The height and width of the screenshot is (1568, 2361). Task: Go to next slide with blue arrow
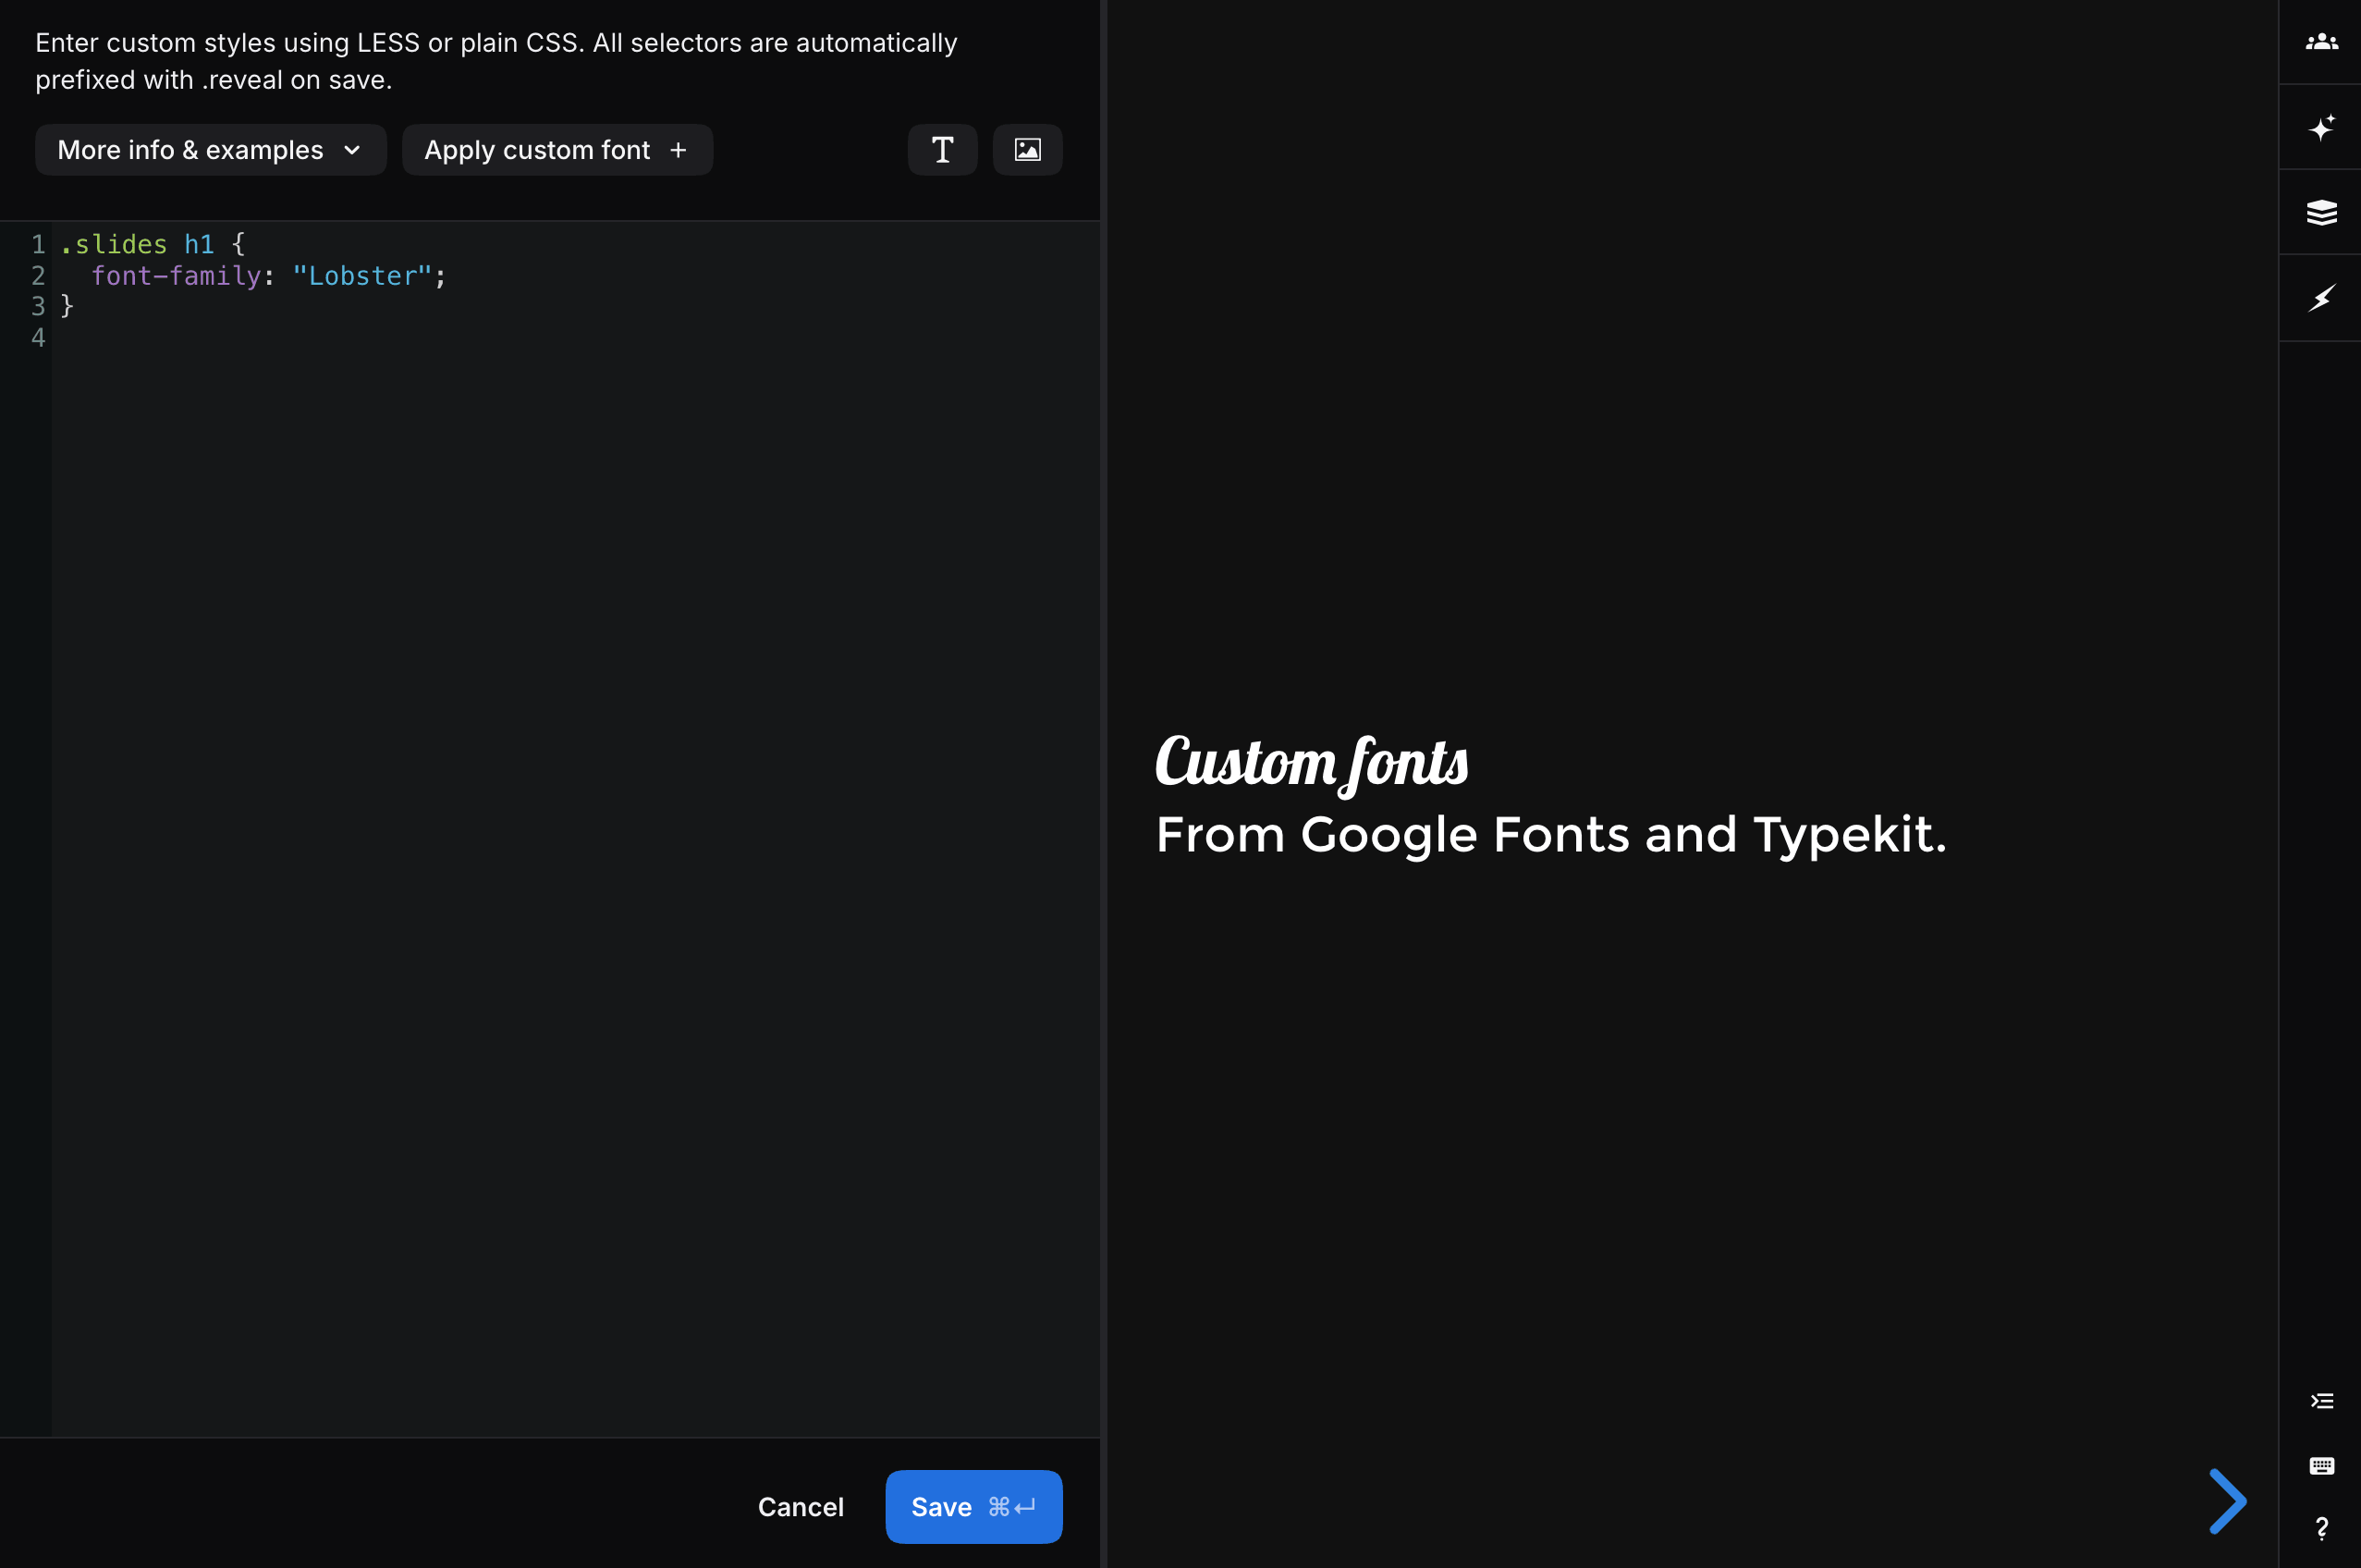(2227, 1501)
